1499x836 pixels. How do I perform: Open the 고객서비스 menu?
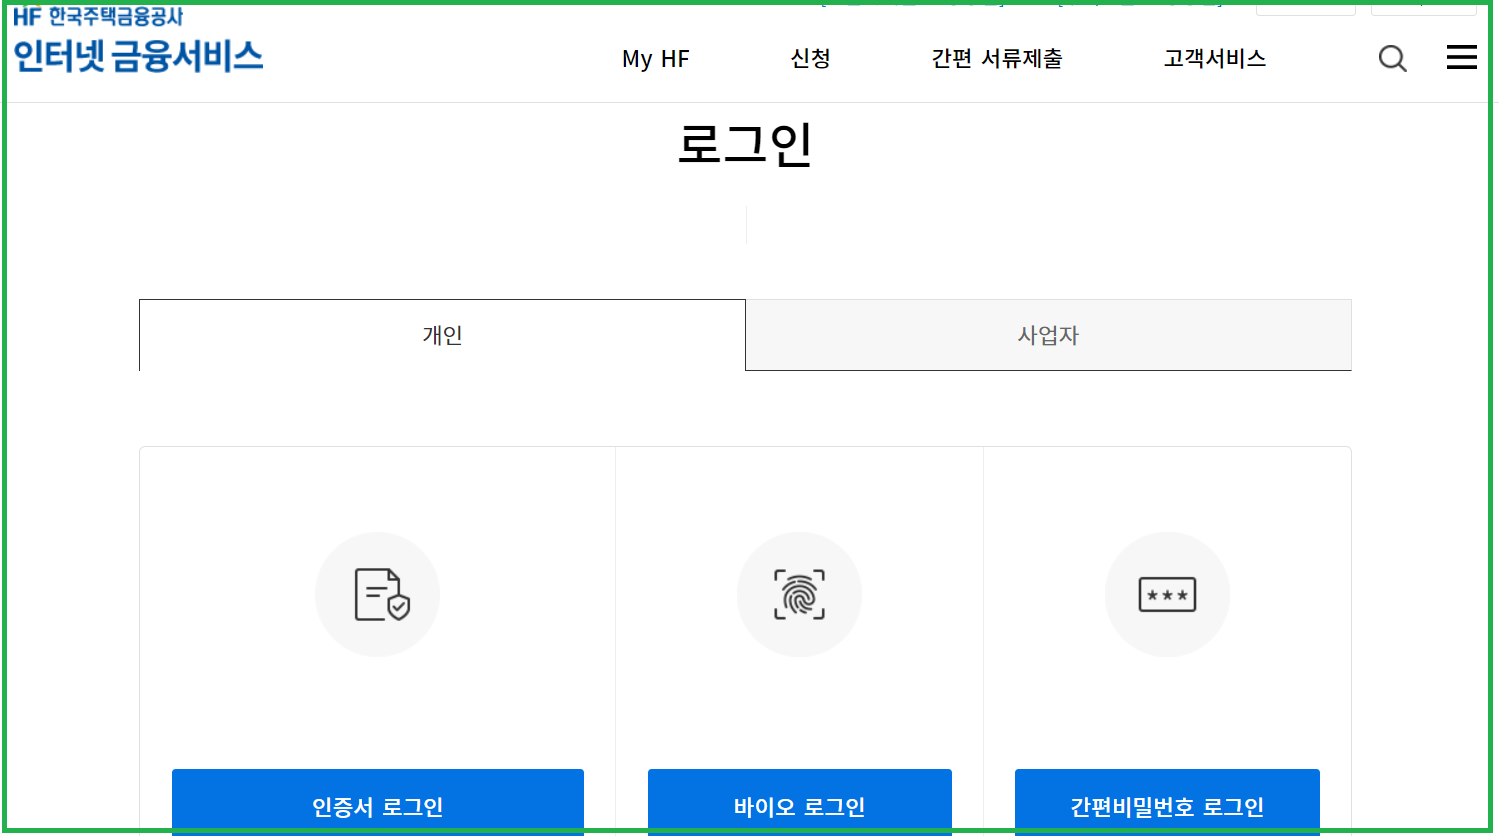point(1214,58)
